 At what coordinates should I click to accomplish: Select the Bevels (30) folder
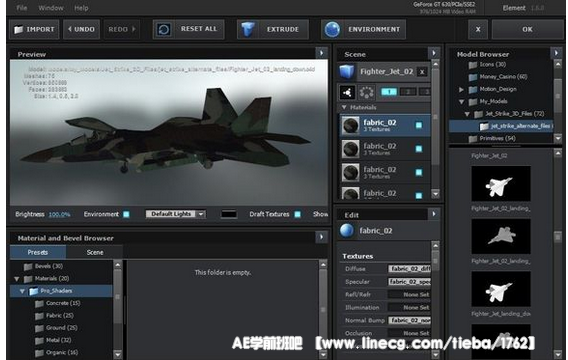[43, 266]
